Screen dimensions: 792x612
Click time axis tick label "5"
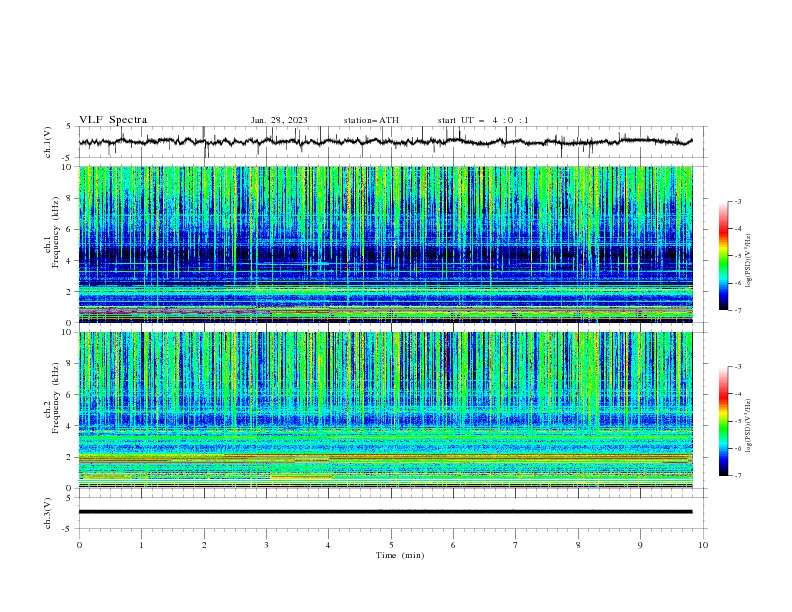click(x=391, y=545)
